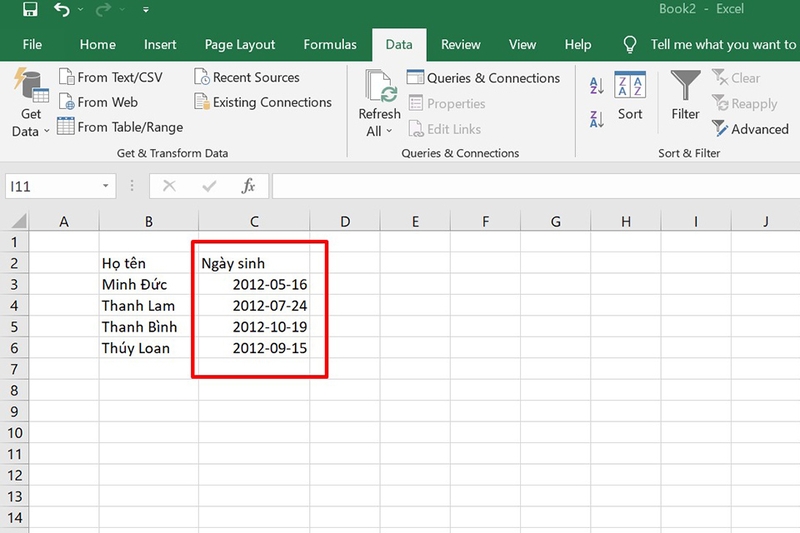Open the Help tab
Image resolution: width=800 pixels, height=533 pixels.
(578, 45)
